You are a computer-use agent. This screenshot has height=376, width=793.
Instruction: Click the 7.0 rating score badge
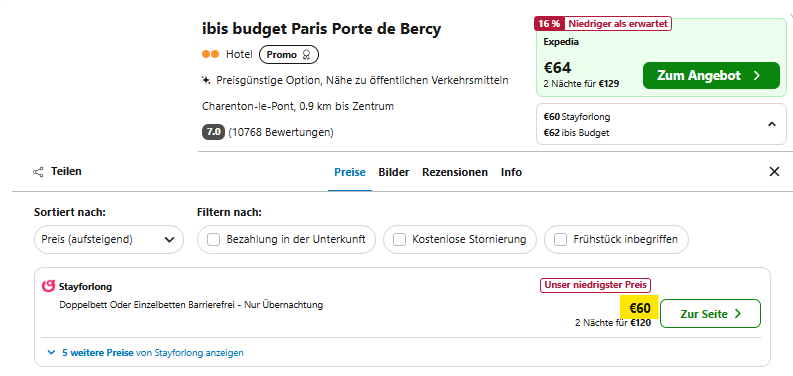(213, 133)
